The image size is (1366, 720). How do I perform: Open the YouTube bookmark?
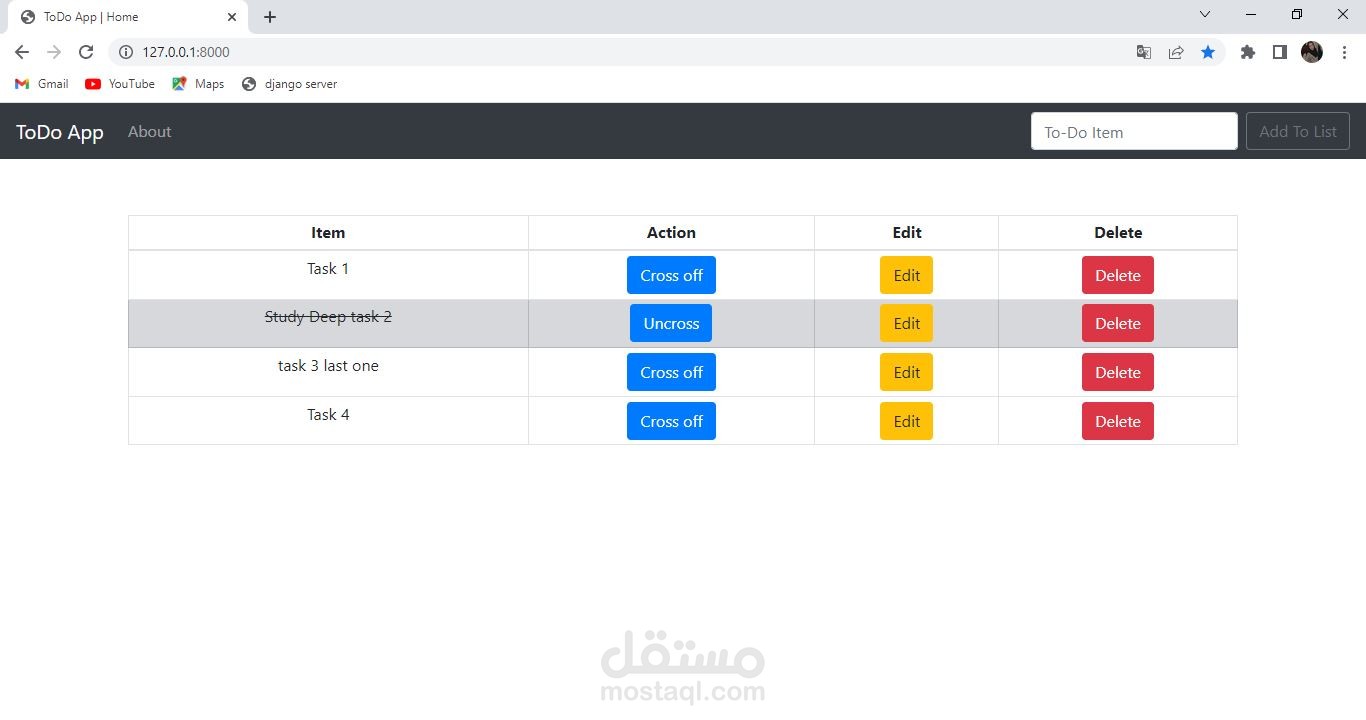click(120, 84)
